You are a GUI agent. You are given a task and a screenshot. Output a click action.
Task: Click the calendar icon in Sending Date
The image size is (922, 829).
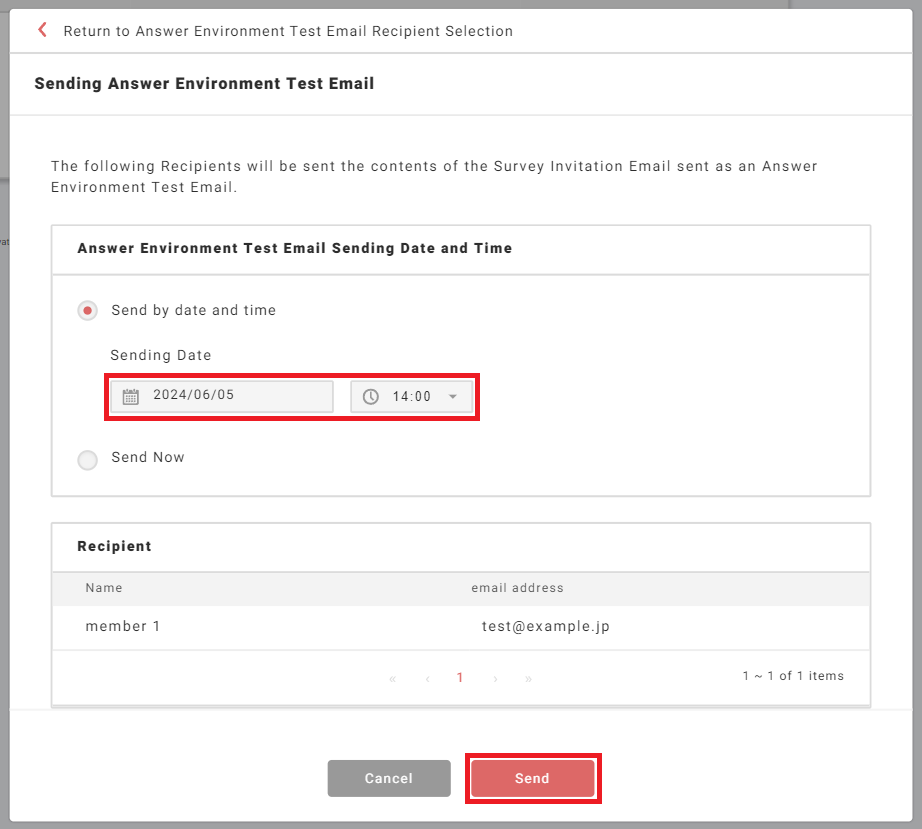pos(130,396)
